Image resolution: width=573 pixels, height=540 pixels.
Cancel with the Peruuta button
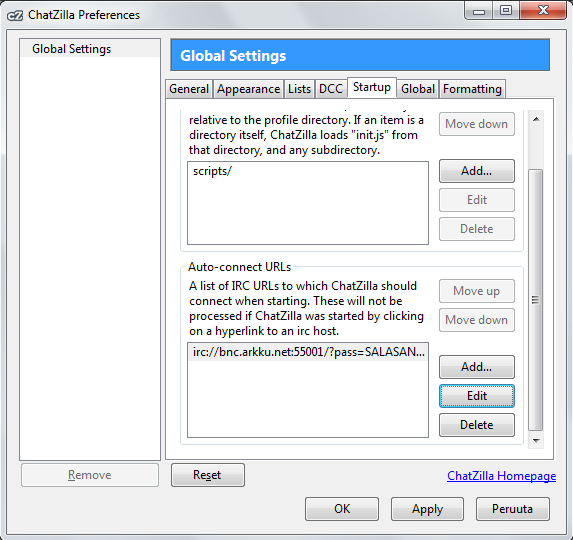pos(512,509)
